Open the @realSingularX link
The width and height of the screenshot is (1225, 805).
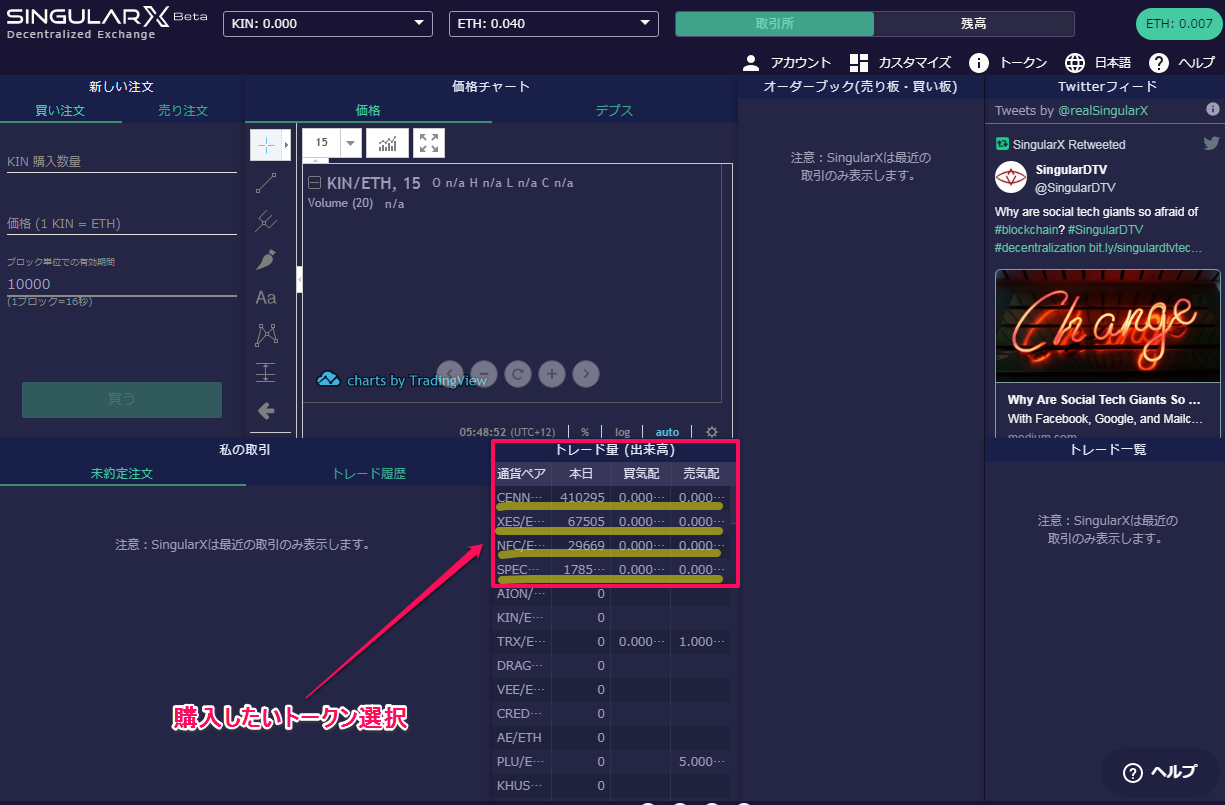click(1103, 110)
